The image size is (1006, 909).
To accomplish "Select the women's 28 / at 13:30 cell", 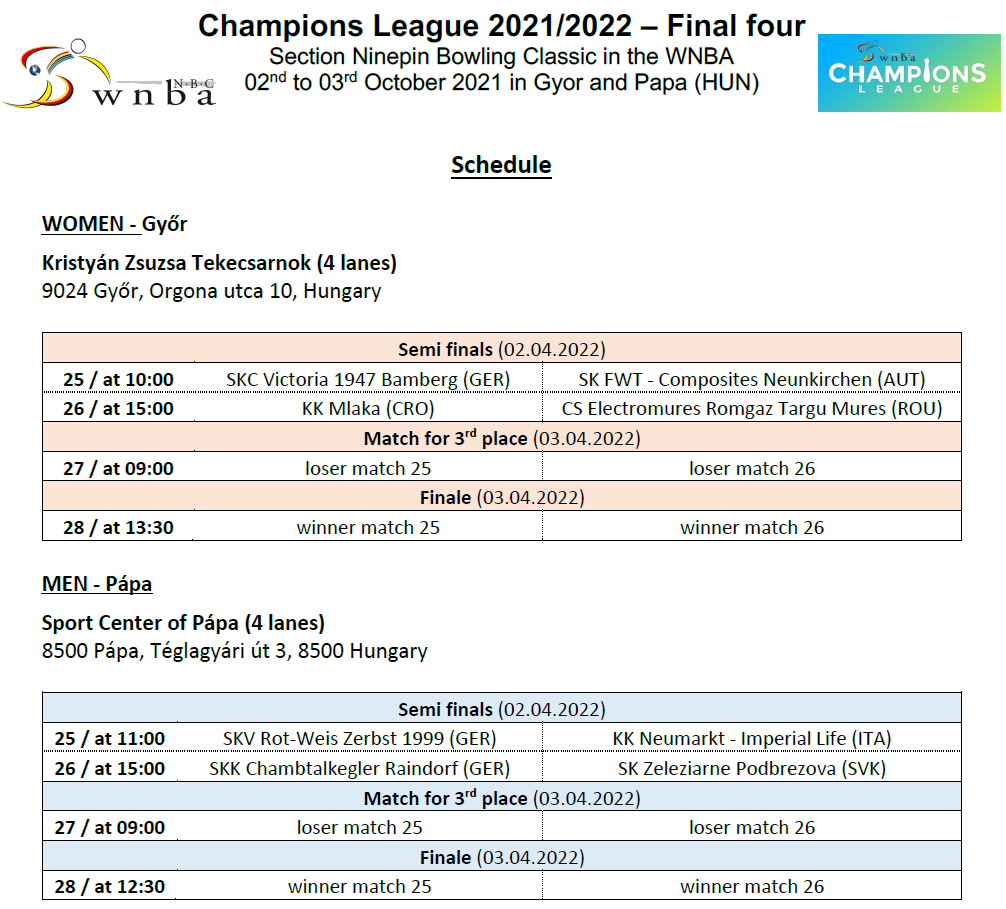I will click(x=118, y=527).
